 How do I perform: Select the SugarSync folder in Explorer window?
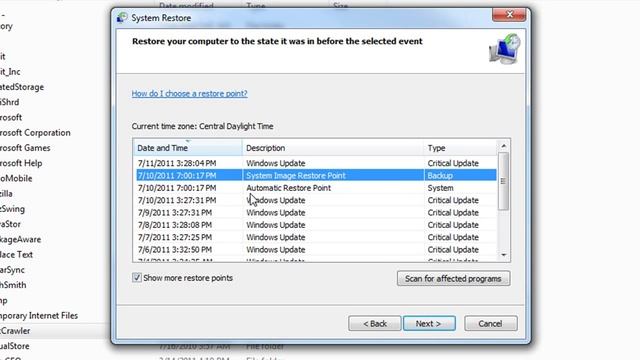tap(12, 270)
